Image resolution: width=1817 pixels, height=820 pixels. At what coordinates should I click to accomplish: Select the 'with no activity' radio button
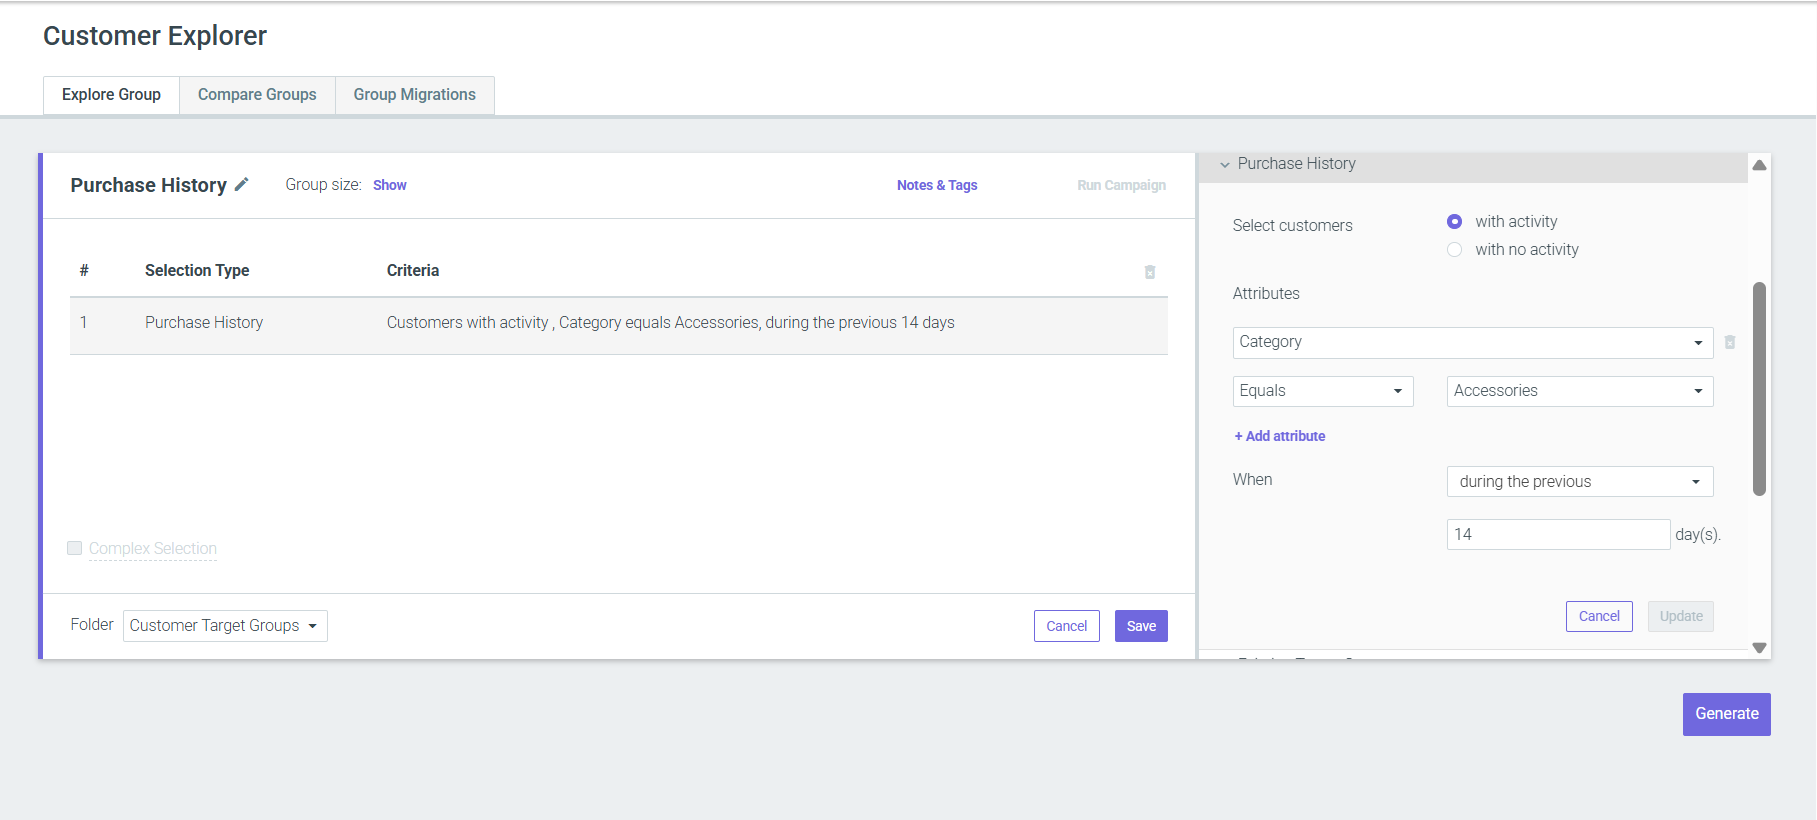pos(1454,250)
